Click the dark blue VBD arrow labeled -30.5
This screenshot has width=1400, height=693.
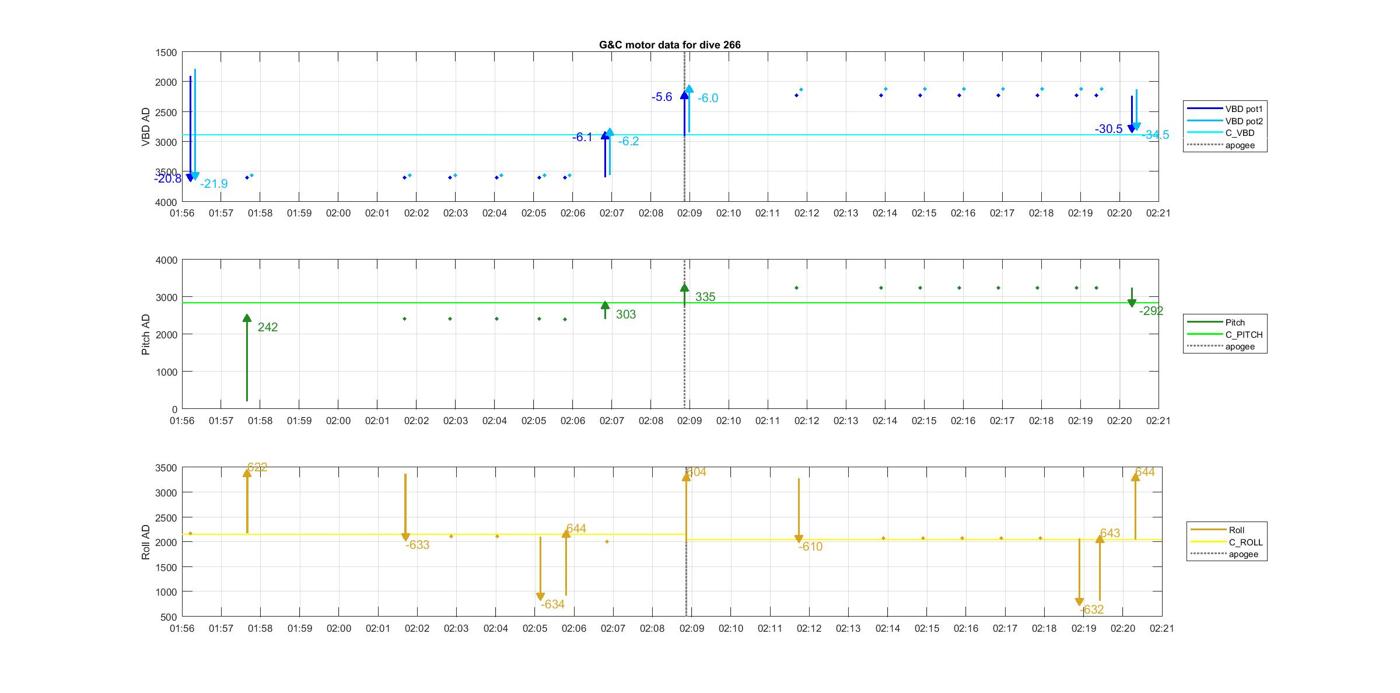tap(1132, 114)
